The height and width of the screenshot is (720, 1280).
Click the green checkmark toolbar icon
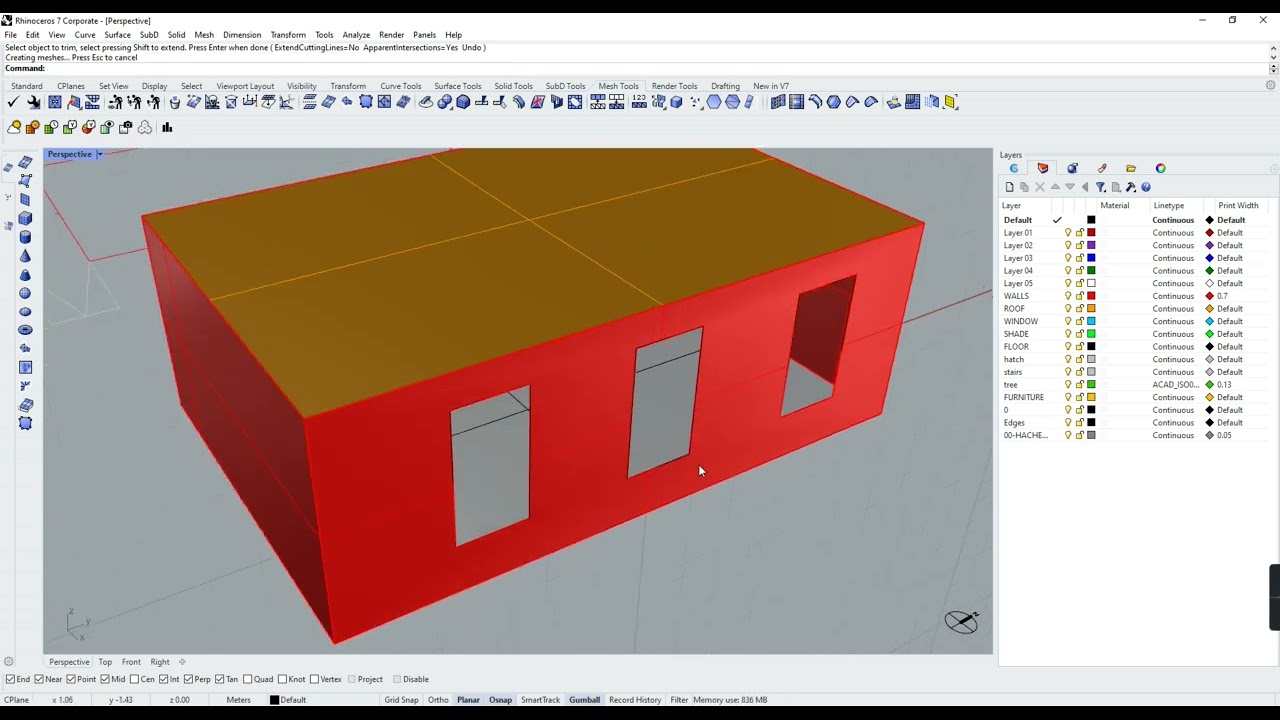tap(13, 102)
